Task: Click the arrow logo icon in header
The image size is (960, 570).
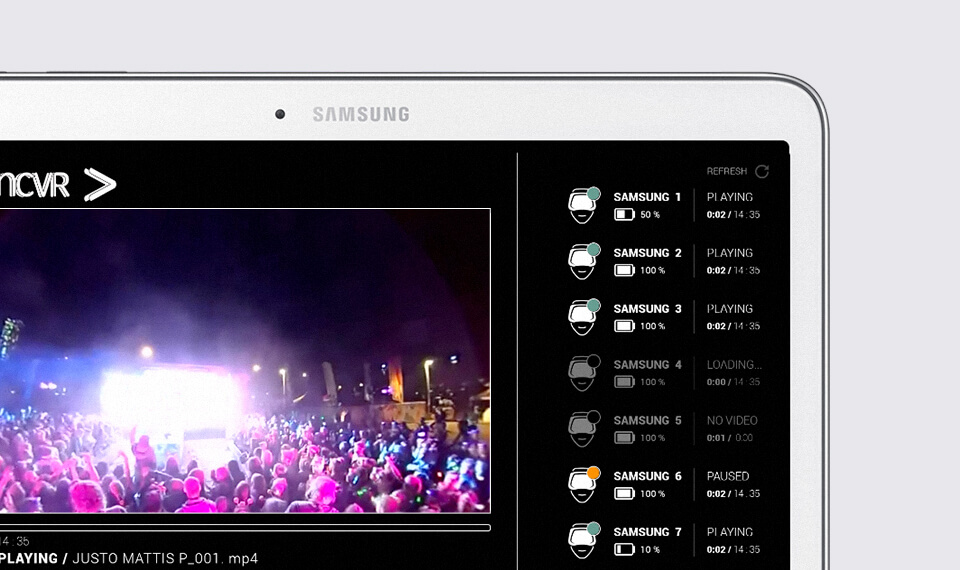Action: click(x=100, y=184)
